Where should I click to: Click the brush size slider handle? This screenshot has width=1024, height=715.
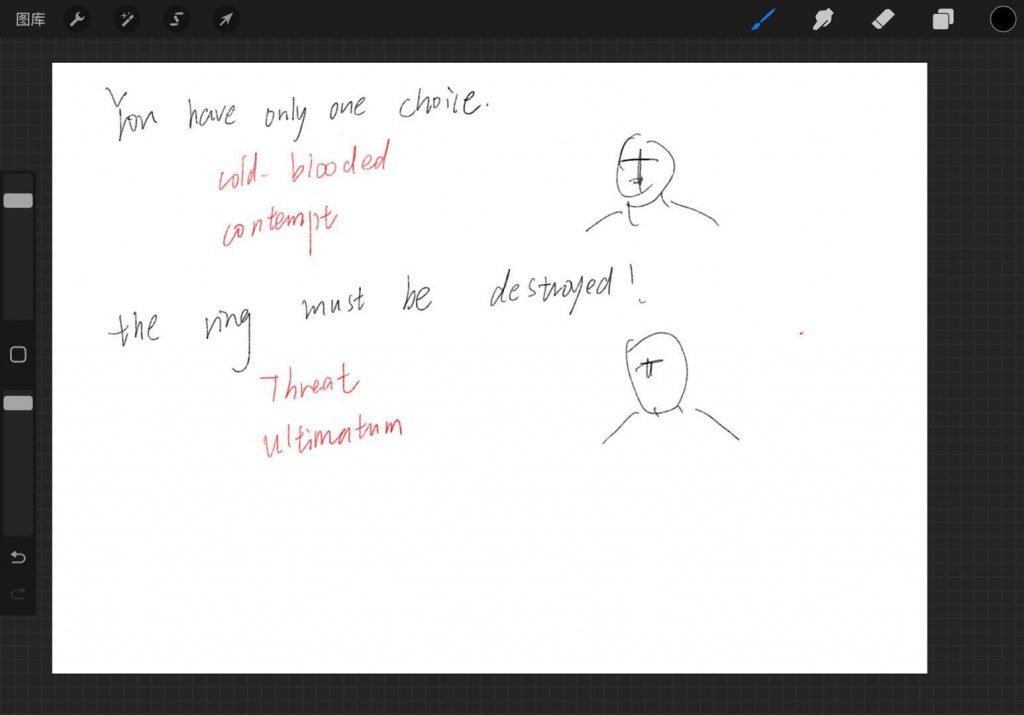pyautogui.click(x=18, y=201)
